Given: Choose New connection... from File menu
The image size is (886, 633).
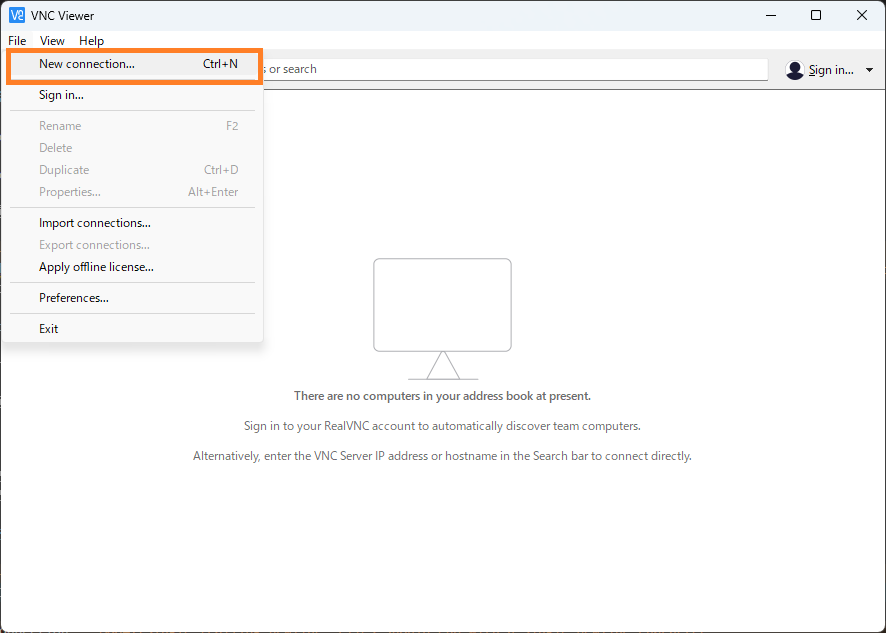Looking at the screenshot, I should [x=134, y=64].
